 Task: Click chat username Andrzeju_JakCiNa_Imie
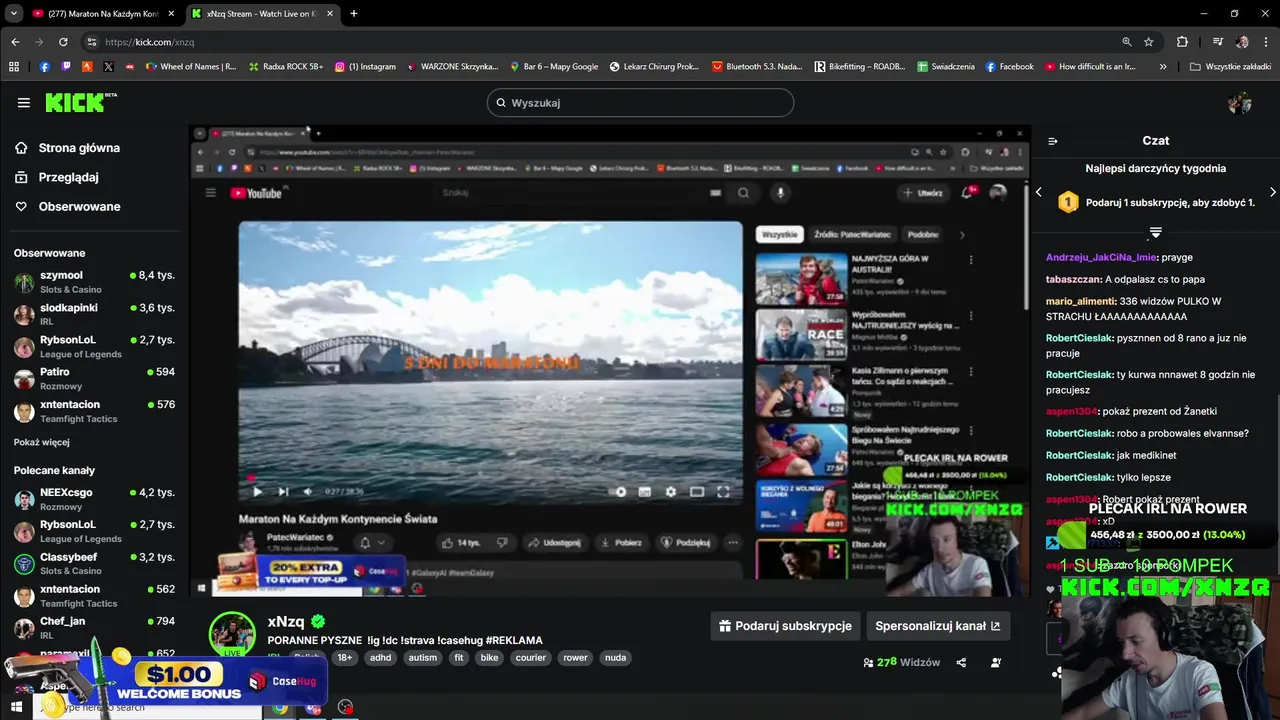1101,258
